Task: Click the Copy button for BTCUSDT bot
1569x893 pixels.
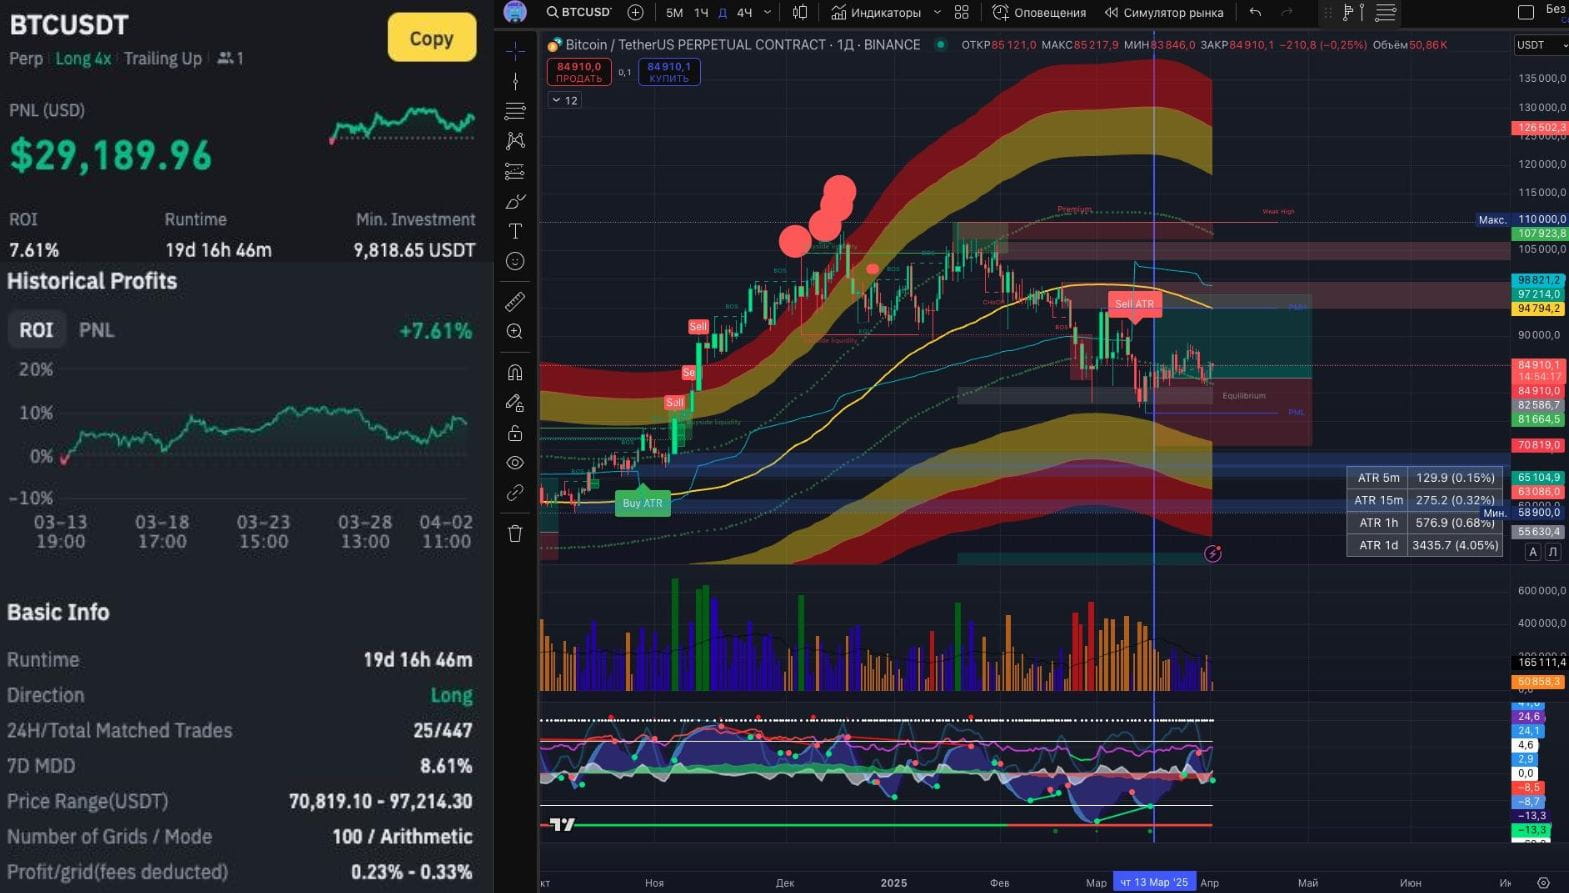Action: [432, 38]
